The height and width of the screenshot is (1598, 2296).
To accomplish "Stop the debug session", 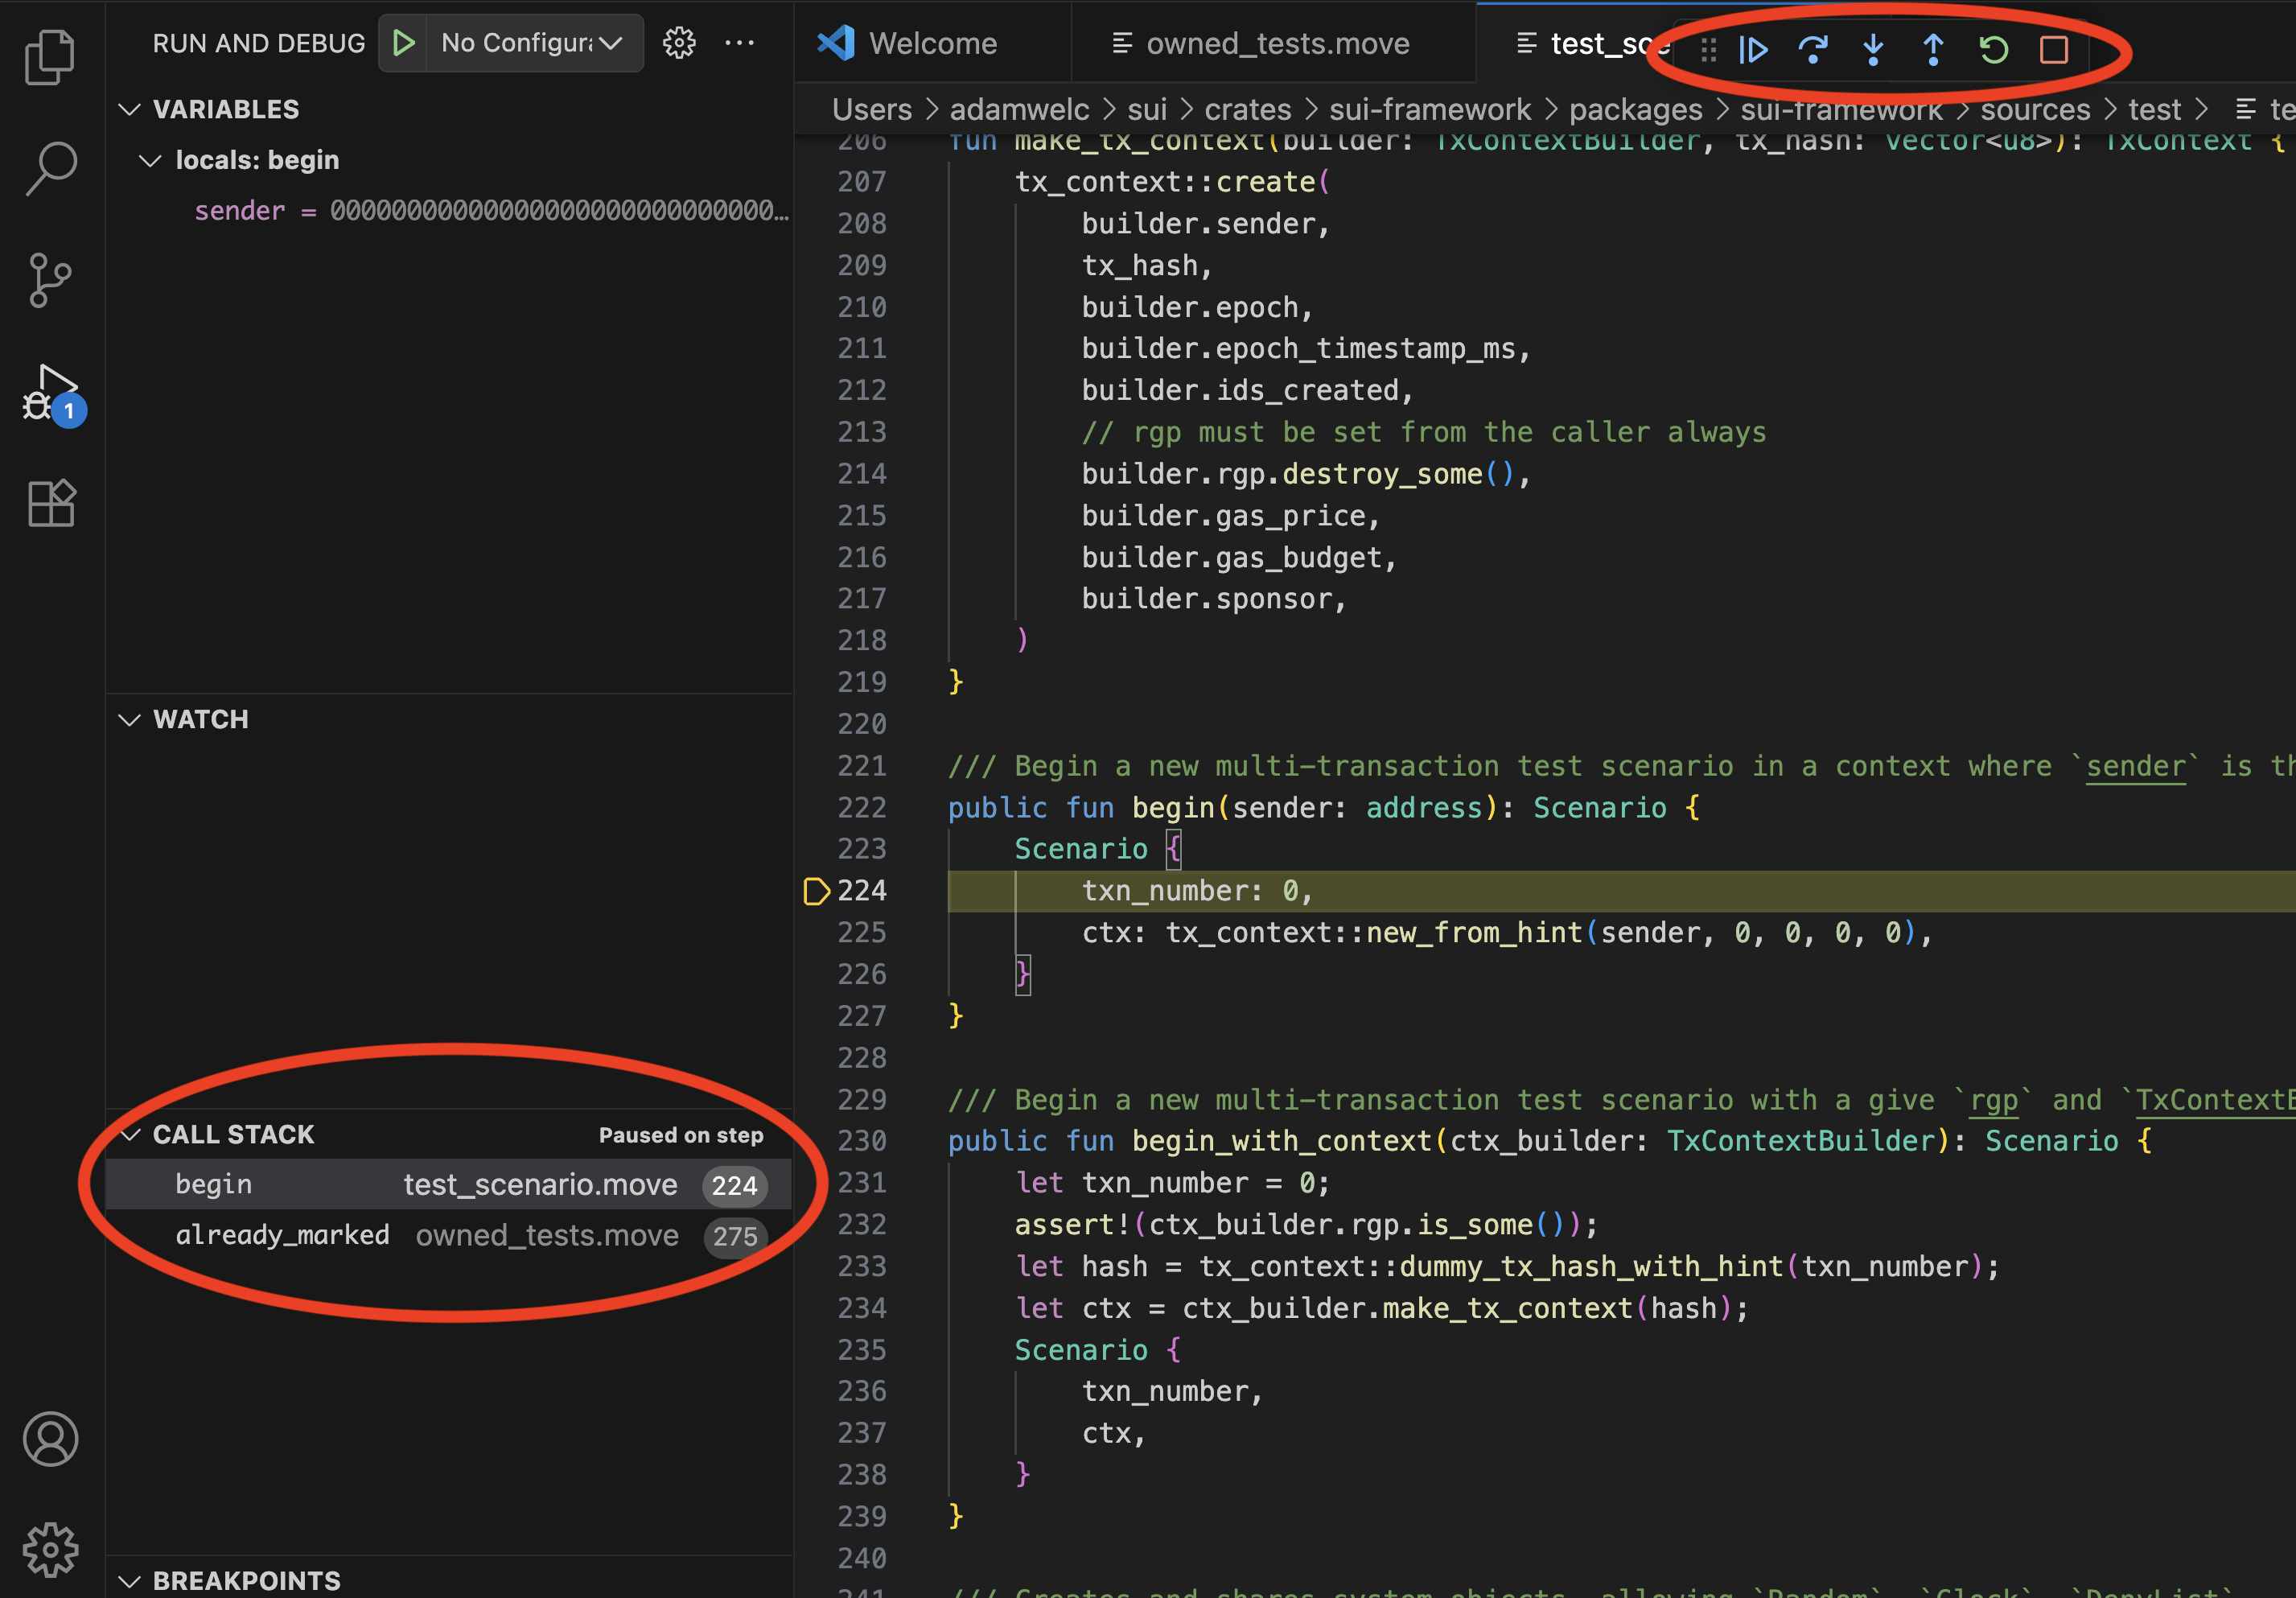I will 2055,49.
